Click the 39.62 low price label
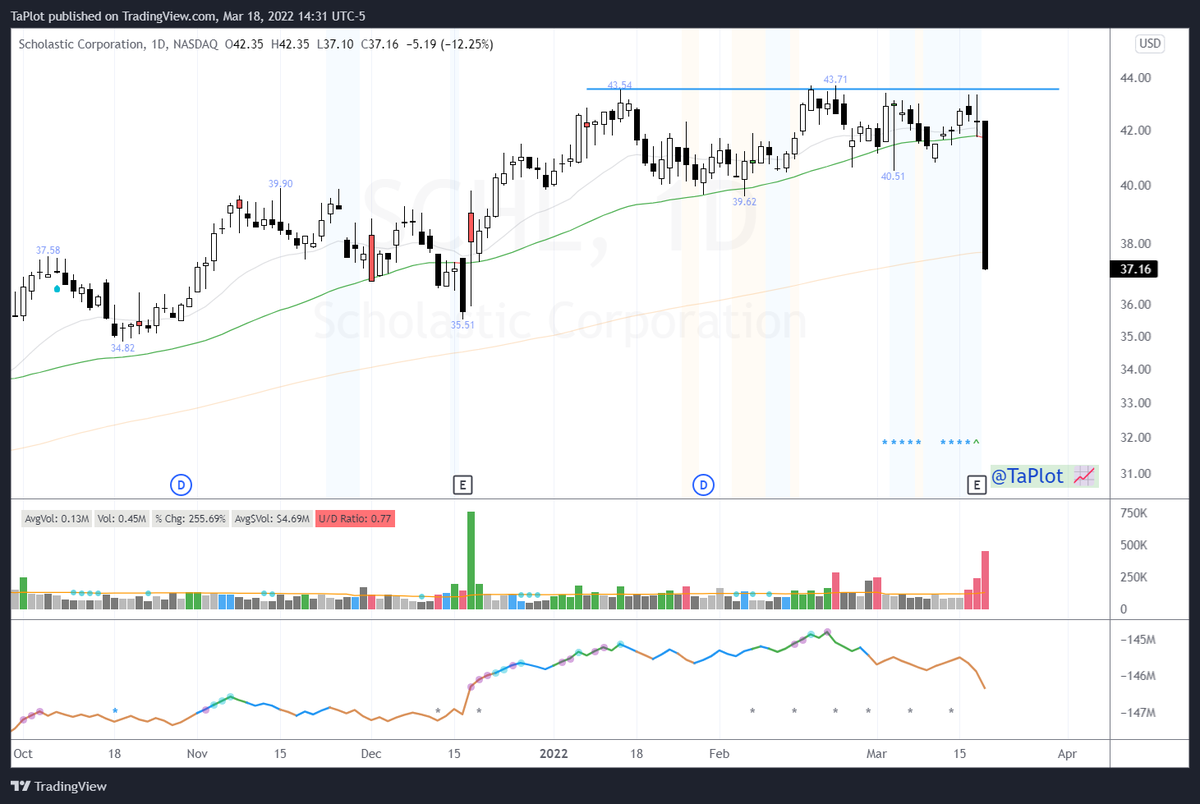This screenshot has width=1200, height=804. click(744, 201)
